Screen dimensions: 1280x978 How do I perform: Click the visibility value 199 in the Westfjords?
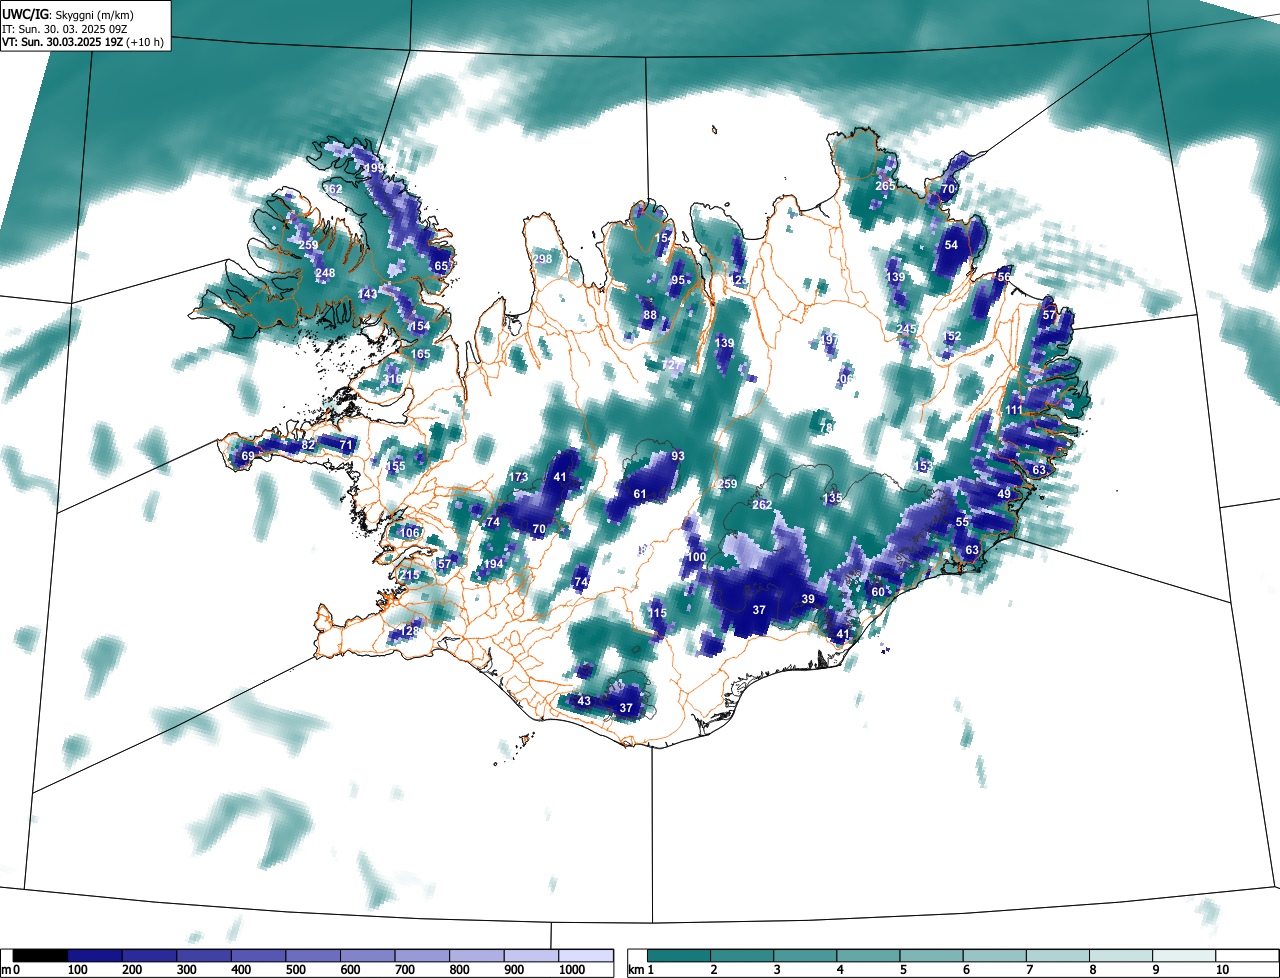coord(374,167)
